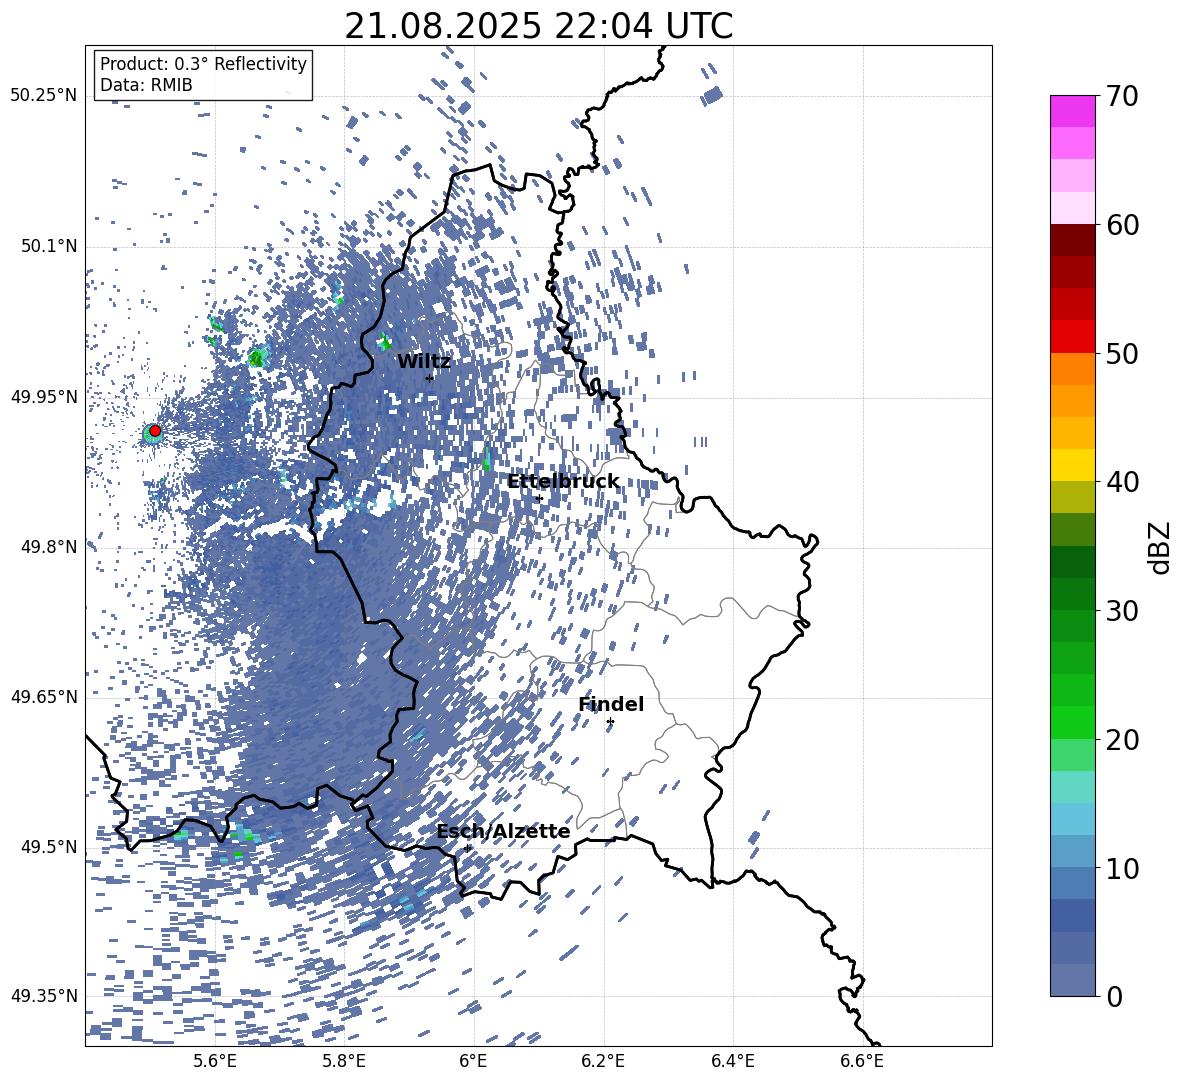This screenshot has width=1184, height=1081.
Task: Click the Wiltz city label
Action: point(424,362)
